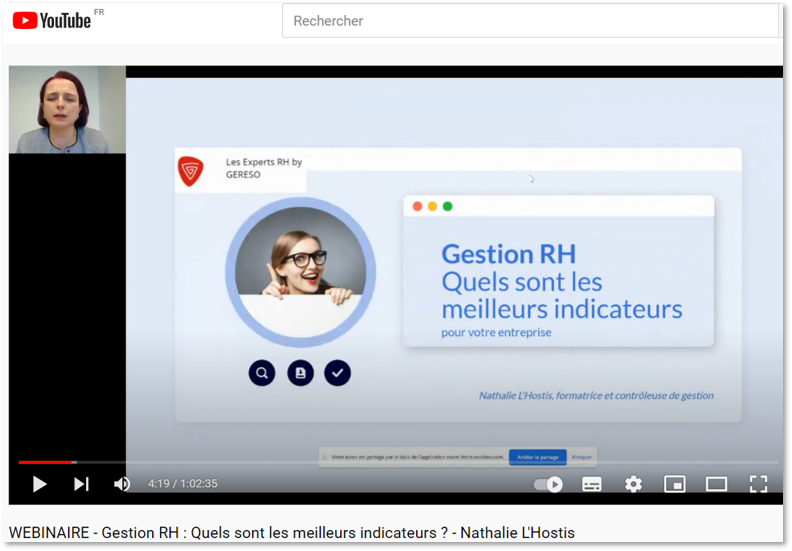Click the document icon in slide
792x551 pixels.
pos(301,373)
